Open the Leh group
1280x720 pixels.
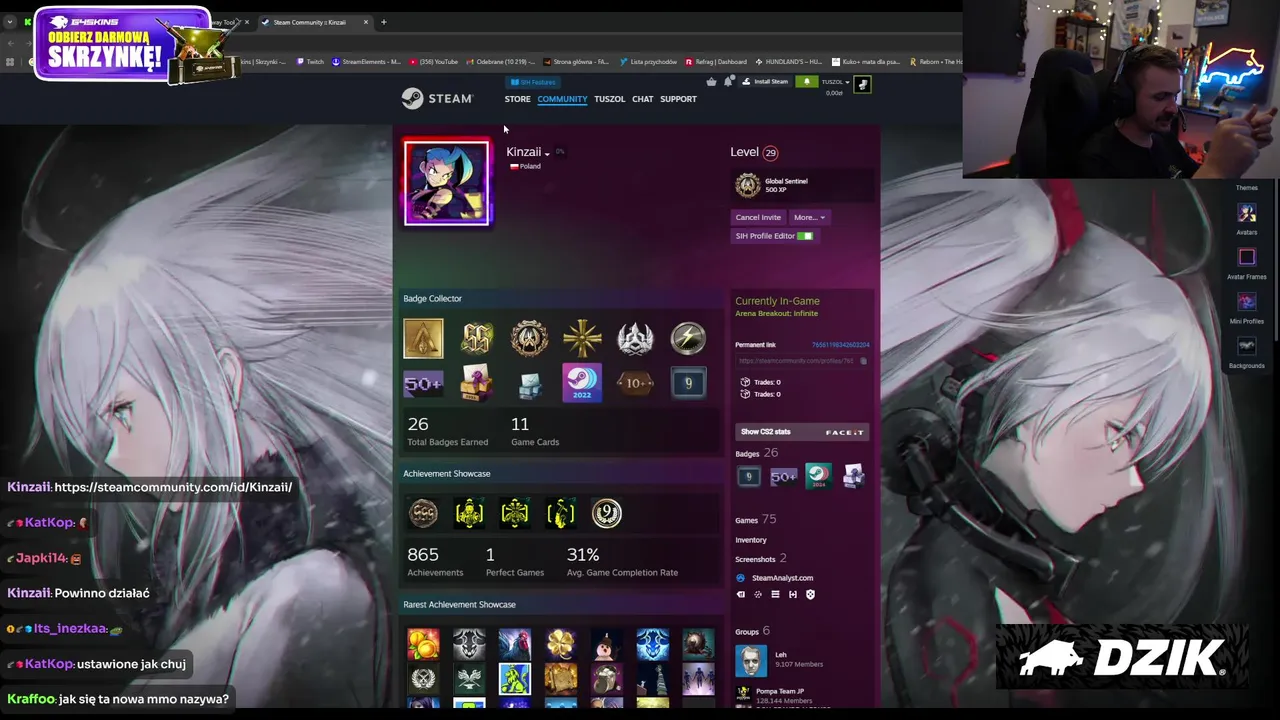(x=781, y=655)
